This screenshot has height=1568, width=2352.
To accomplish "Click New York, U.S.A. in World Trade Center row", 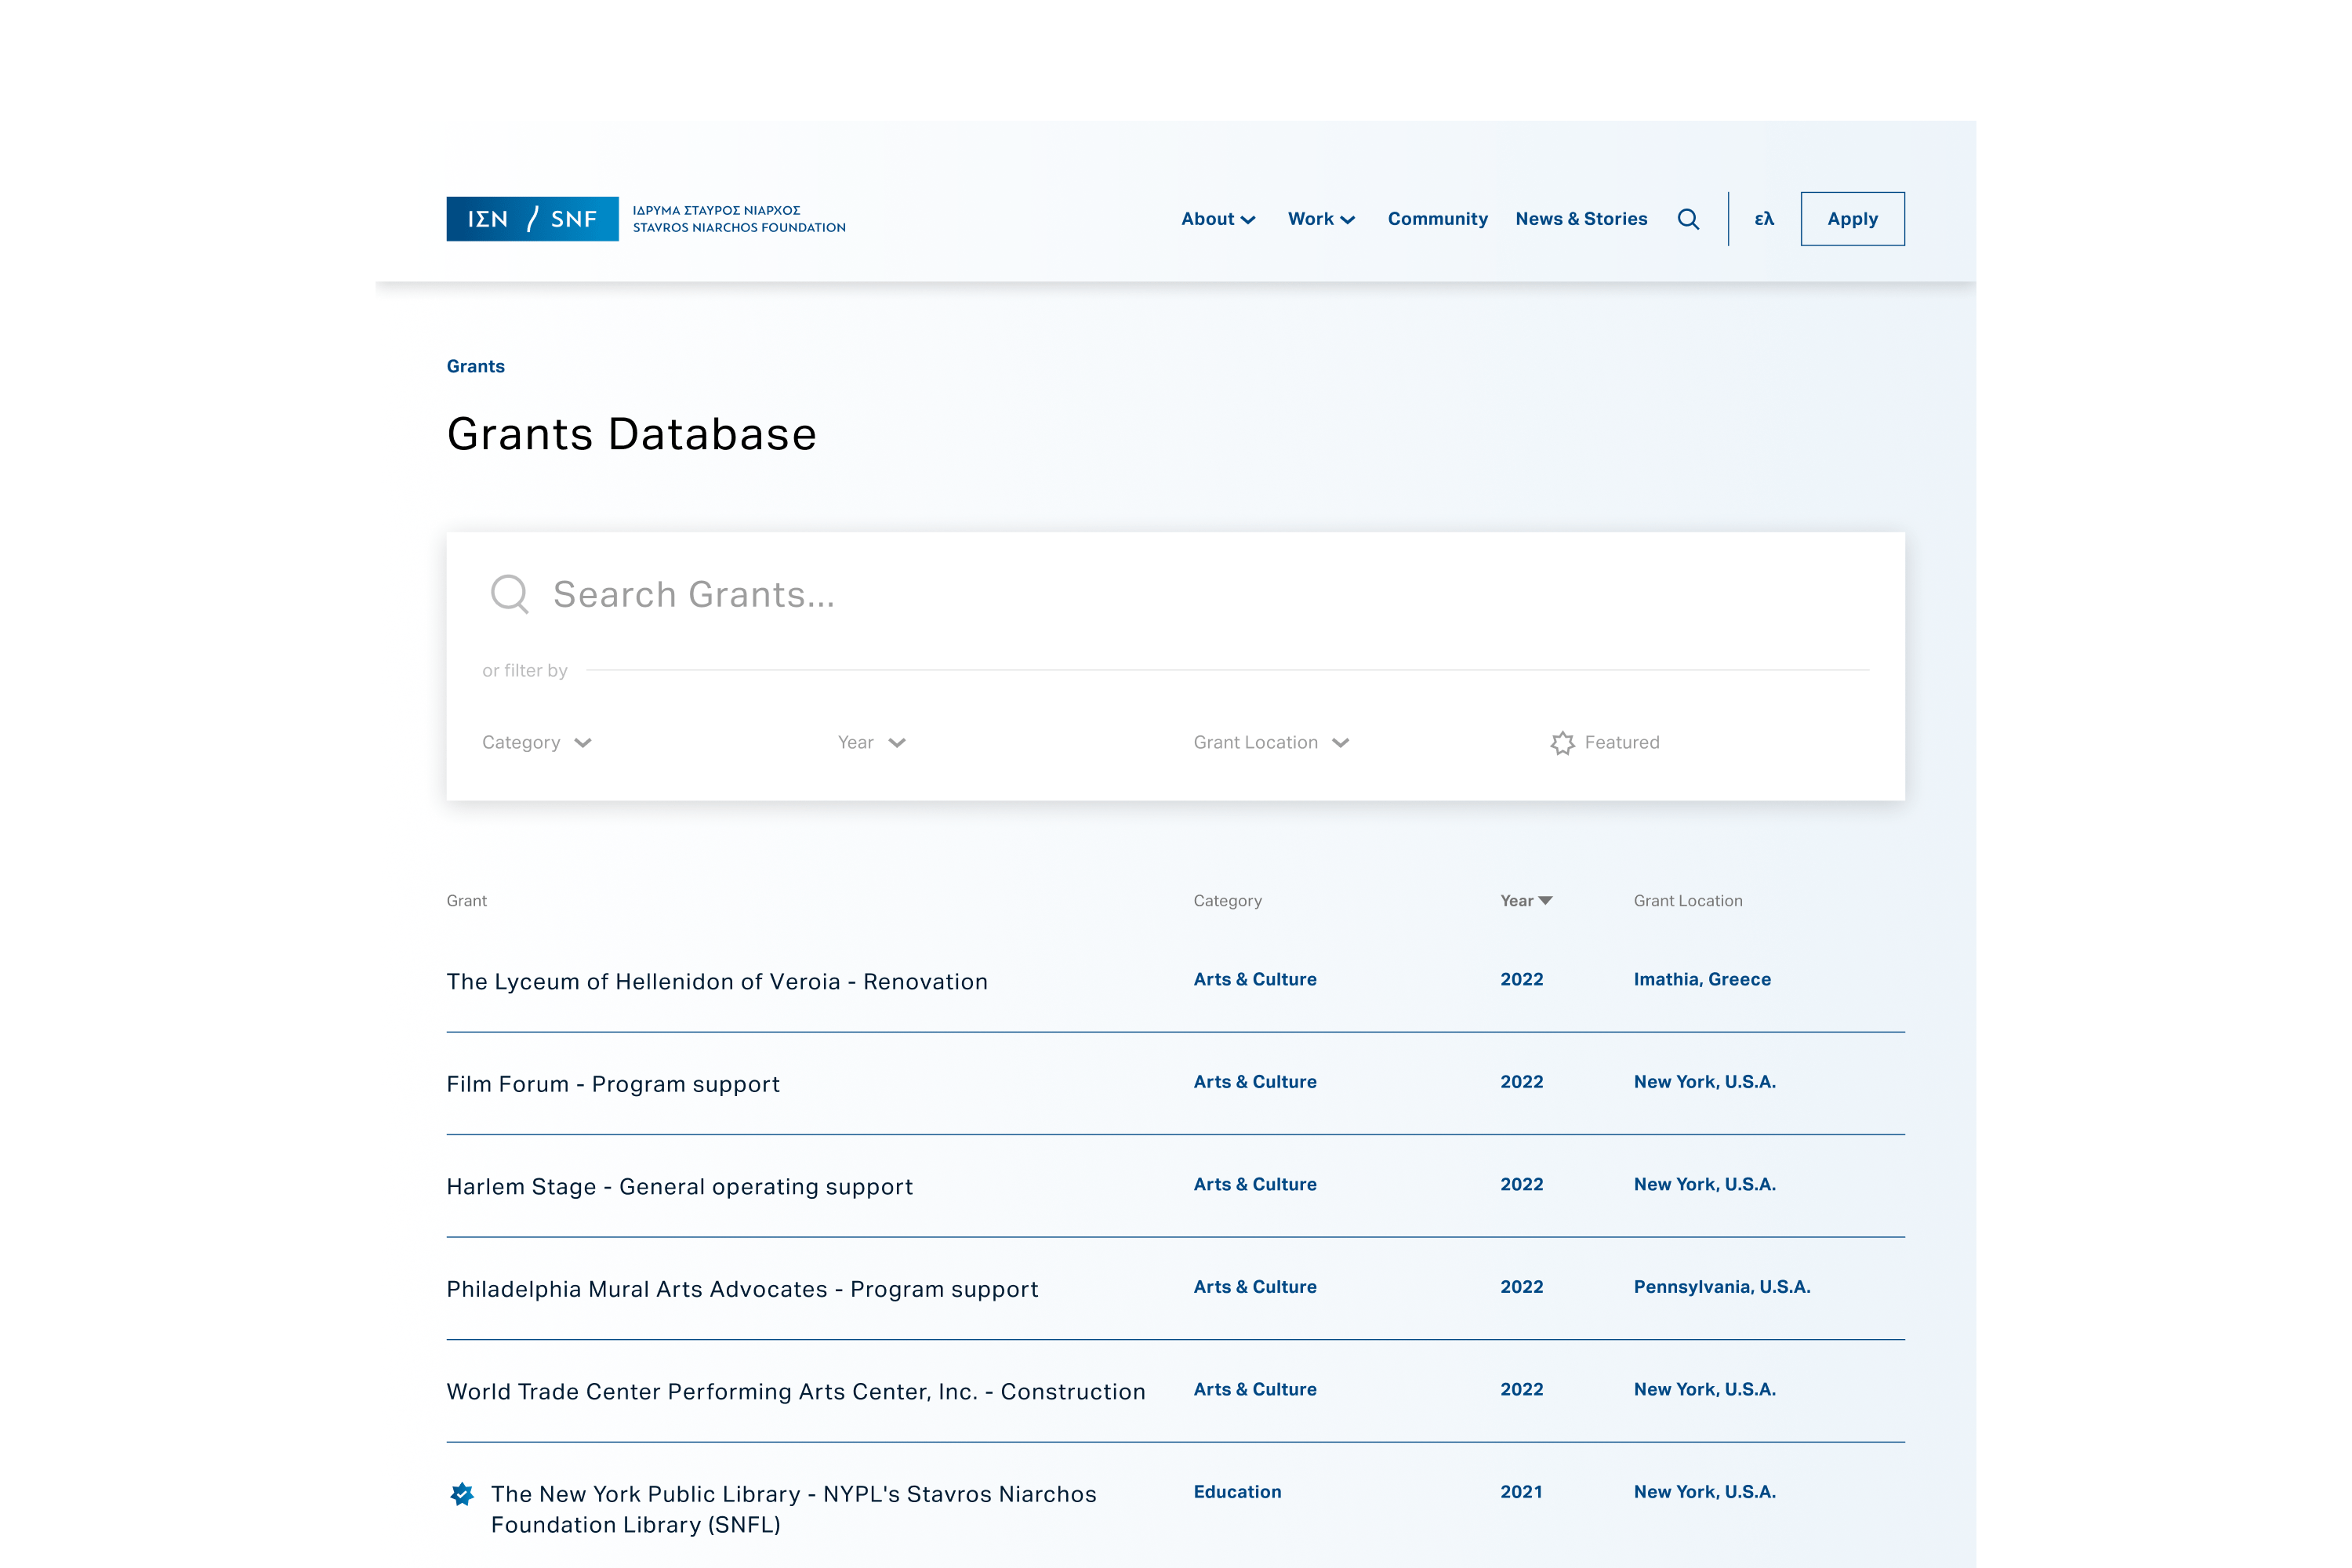I will coord(1704,1389).
